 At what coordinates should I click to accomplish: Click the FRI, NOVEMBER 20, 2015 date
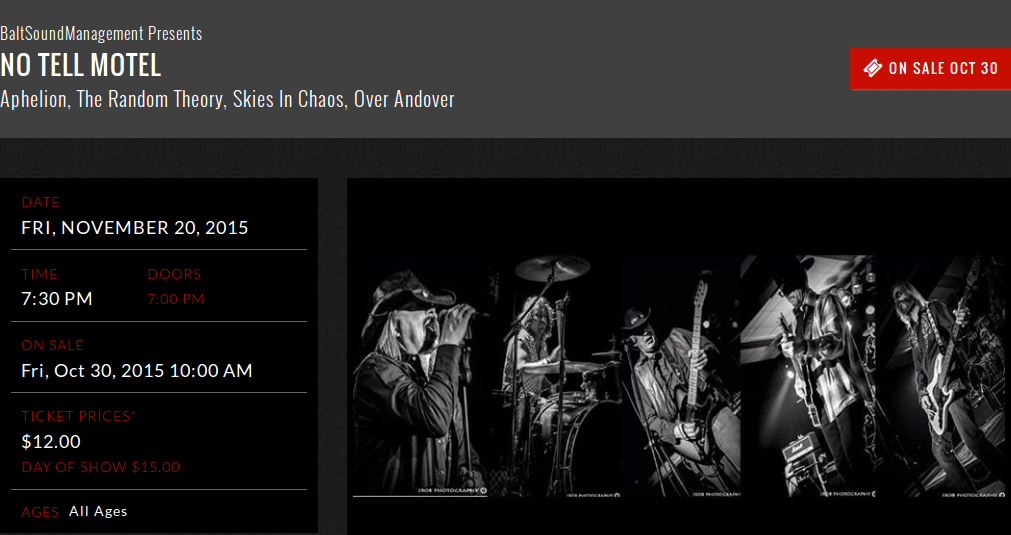click(x=135, y=228)
